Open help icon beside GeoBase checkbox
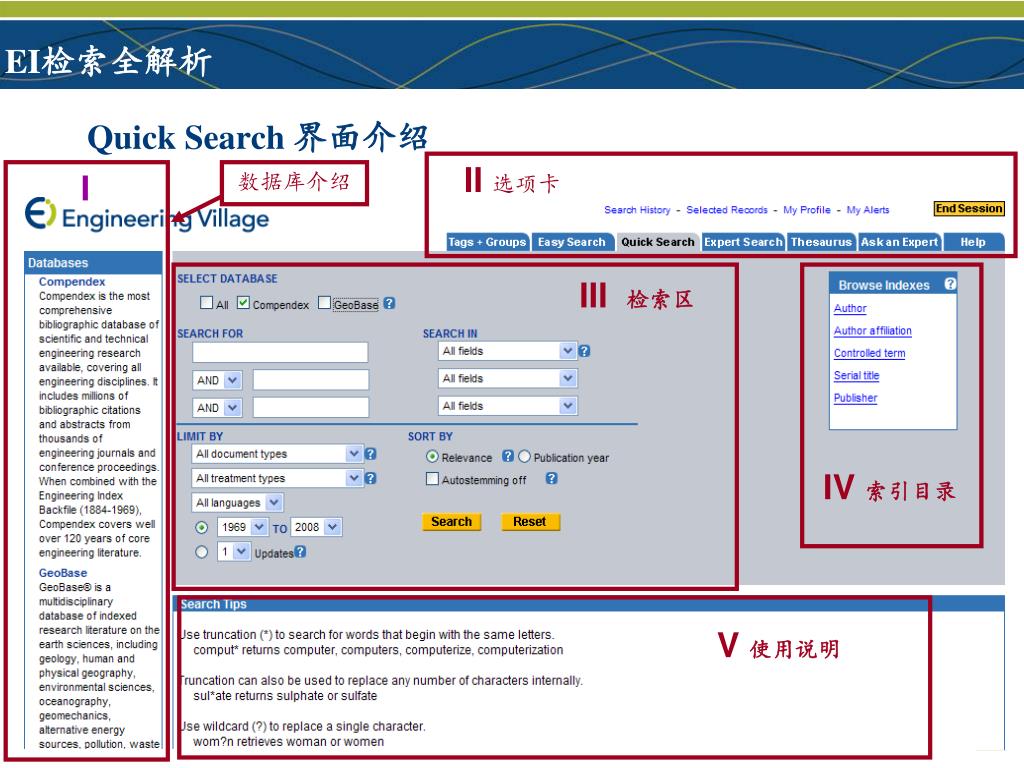This screenshot has height=768, width=1024. pyautogui.click(x=389, y=303)
